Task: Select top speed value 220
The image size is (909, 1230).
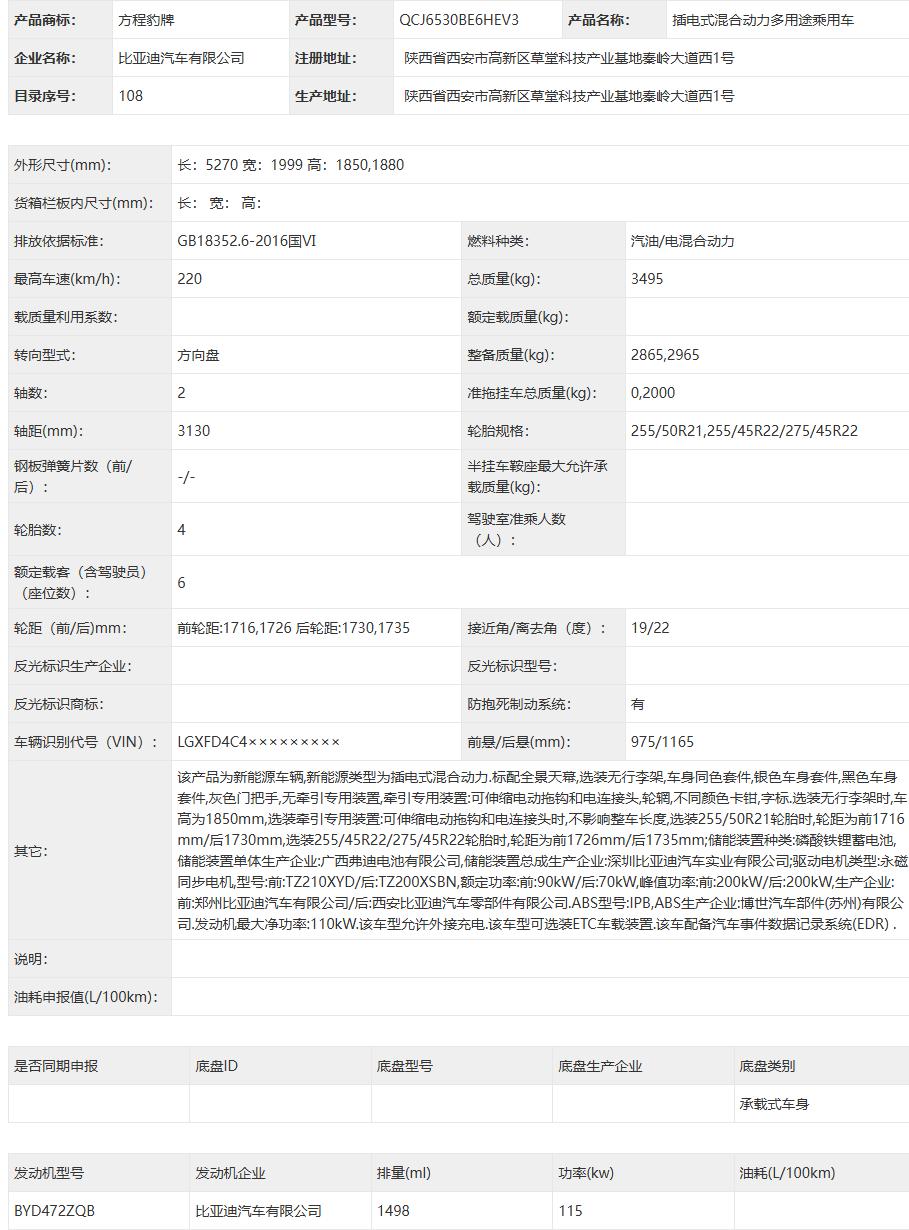Action: (189, 279)
